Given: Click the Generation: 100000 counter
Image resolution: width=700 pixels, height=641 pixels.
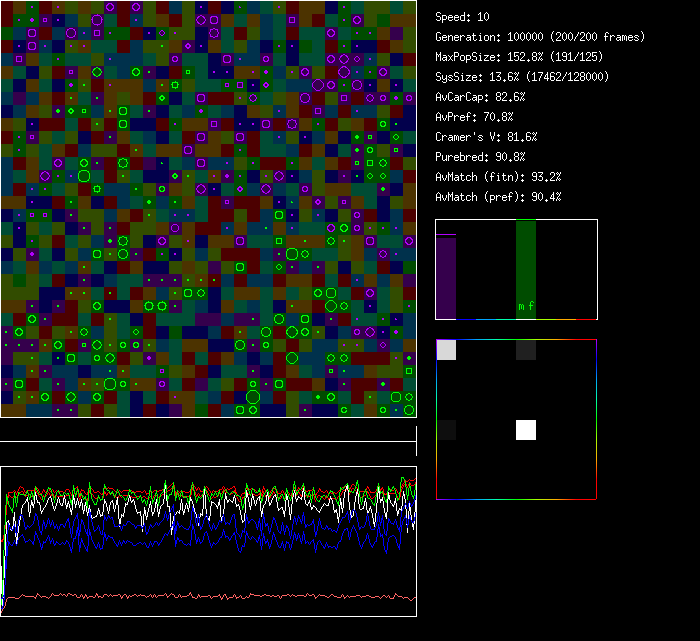Looking at the screenshot, I should (x=540, y=37).
